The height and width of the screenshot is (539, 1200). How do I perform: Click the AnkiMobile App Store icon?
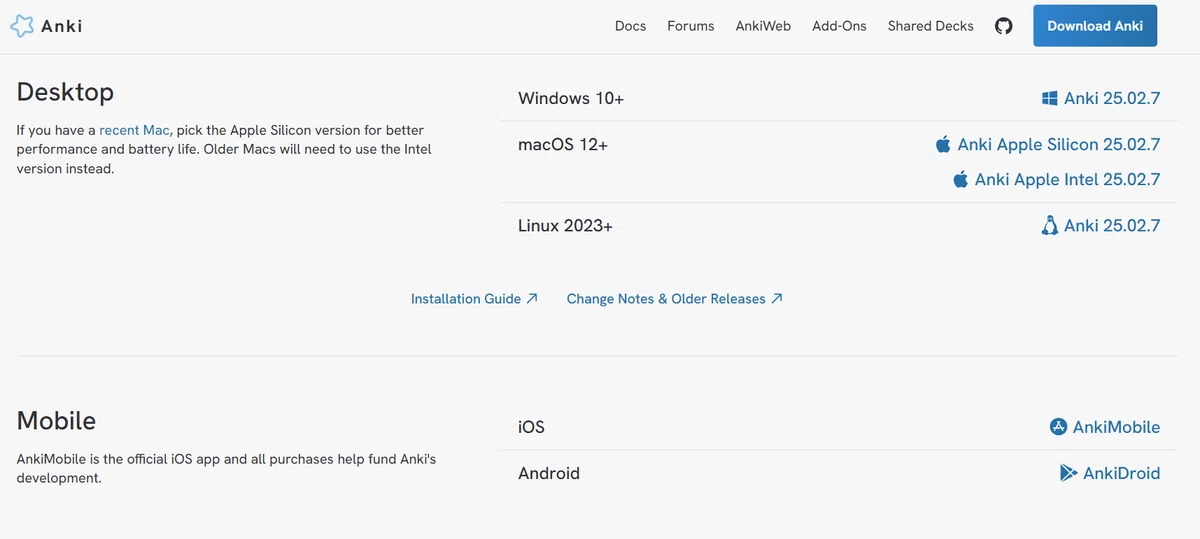(1058, 427)
